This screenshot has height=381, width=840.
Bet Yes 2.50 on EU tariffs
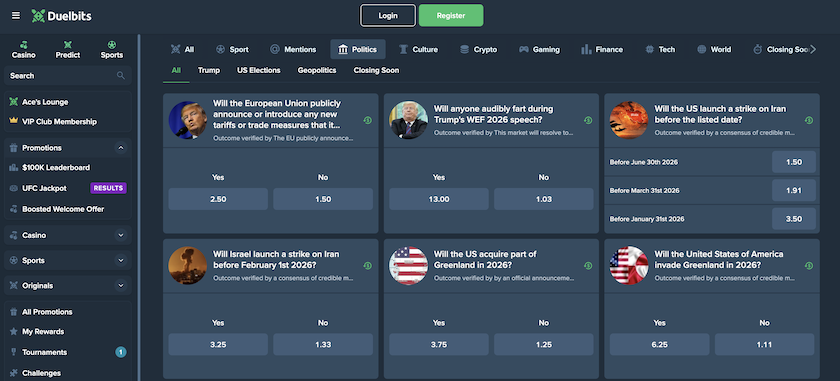tap(218, 199)
